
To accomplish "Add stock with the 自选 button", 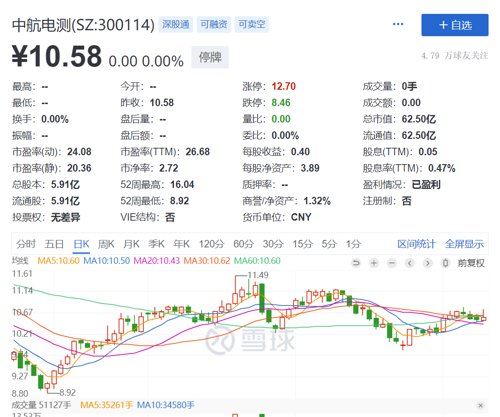I will click(455, 25).
